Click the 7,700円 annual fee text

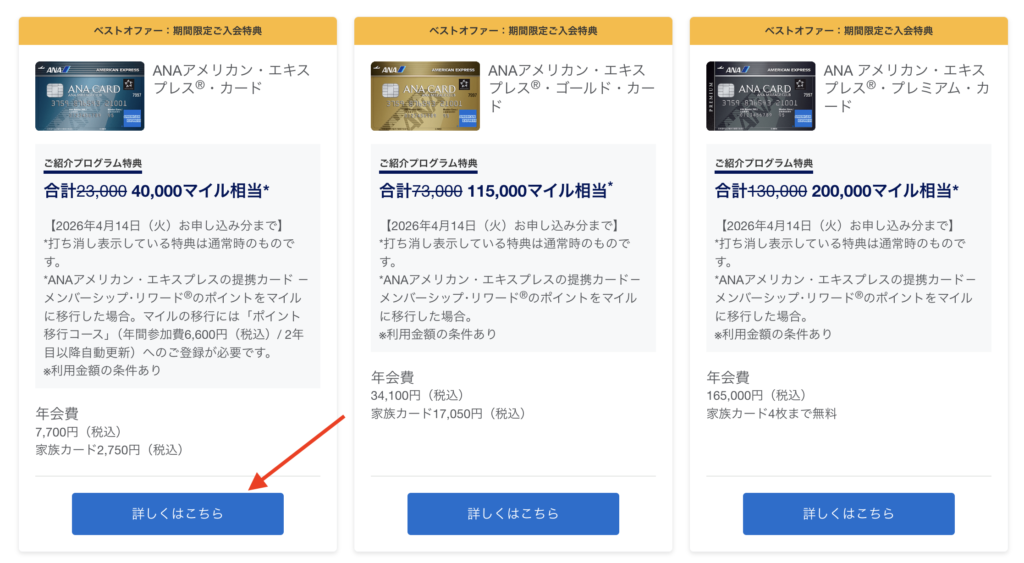(78, 432)
